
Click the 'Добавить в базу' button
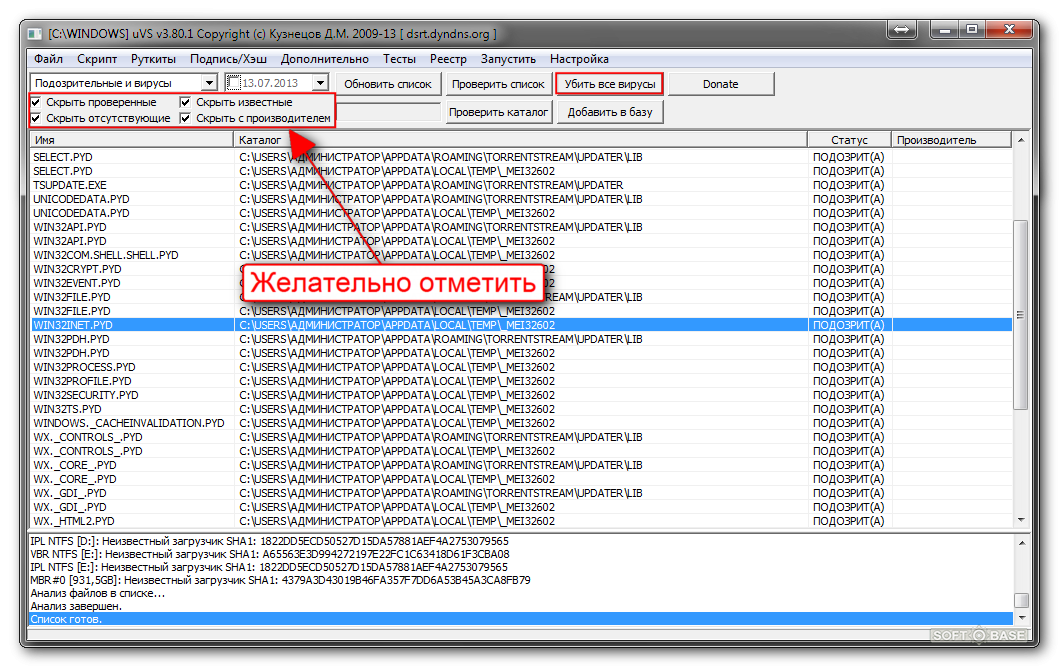609,112
